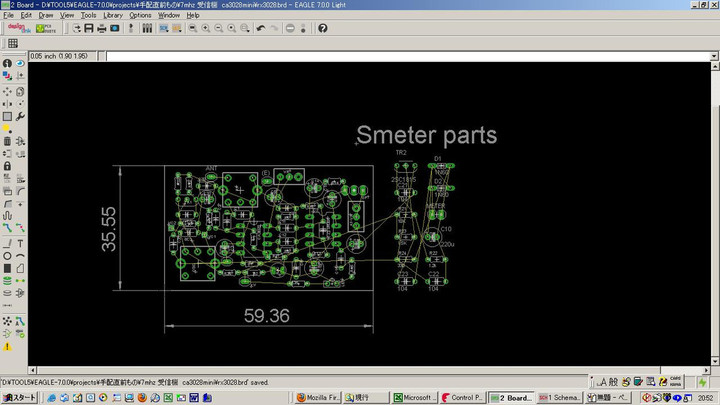Open the grid settings icon
Image resolution: width=720 pixels, height=405 pixels.
[13, 44]
